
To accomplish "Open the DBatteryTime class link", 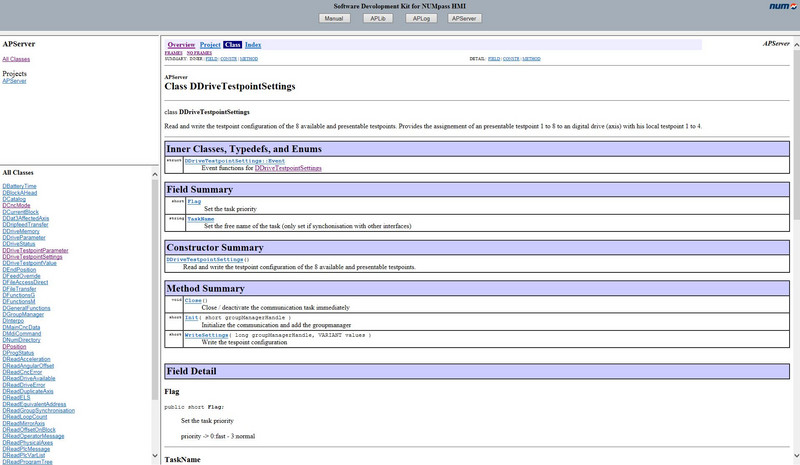I will (x=19, y=186).
